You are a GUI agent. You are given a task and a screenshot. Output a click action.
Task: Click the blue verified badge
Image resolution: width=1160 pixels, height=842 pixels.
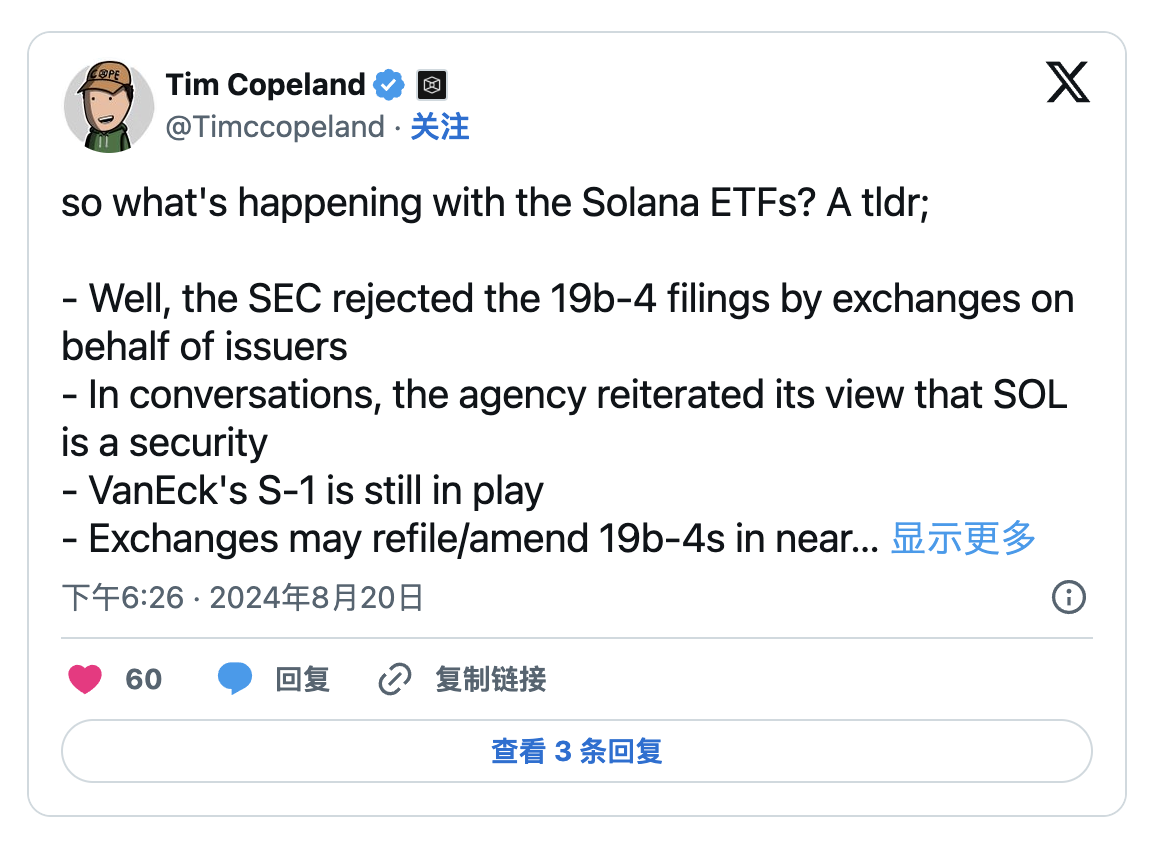pos(388,85)
